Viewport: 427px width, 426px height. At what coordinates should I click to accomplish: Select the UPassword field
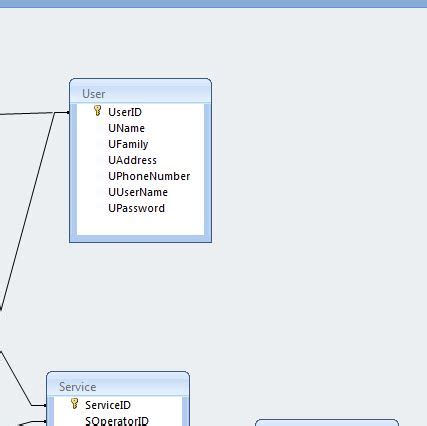(x=136, y=208)
